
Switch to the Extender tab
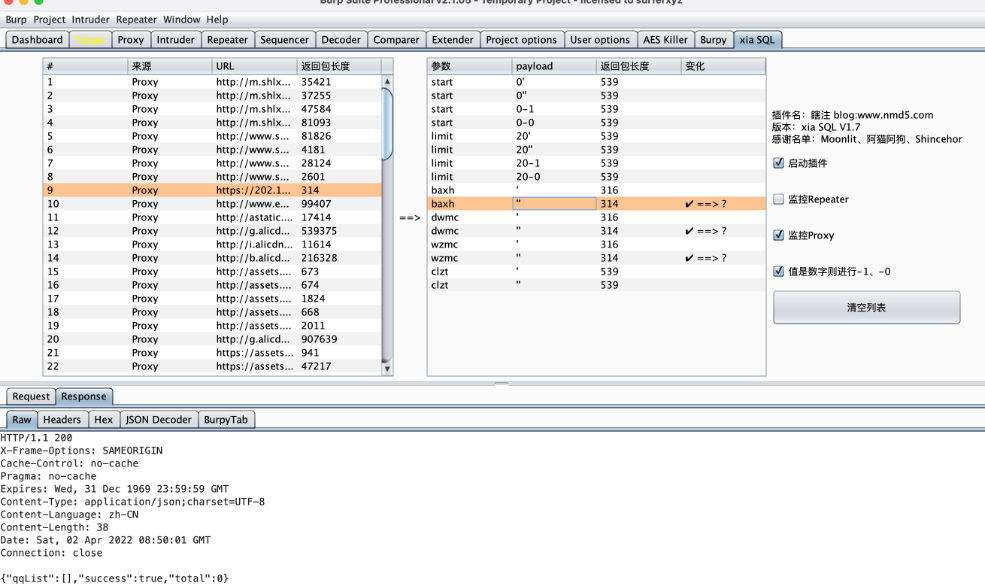click(453, 40)
